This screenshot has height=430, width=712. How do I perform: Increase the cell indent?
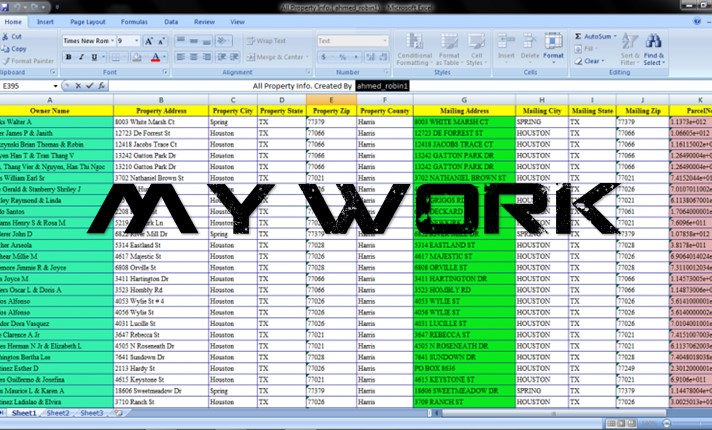(x=235, y=57)
